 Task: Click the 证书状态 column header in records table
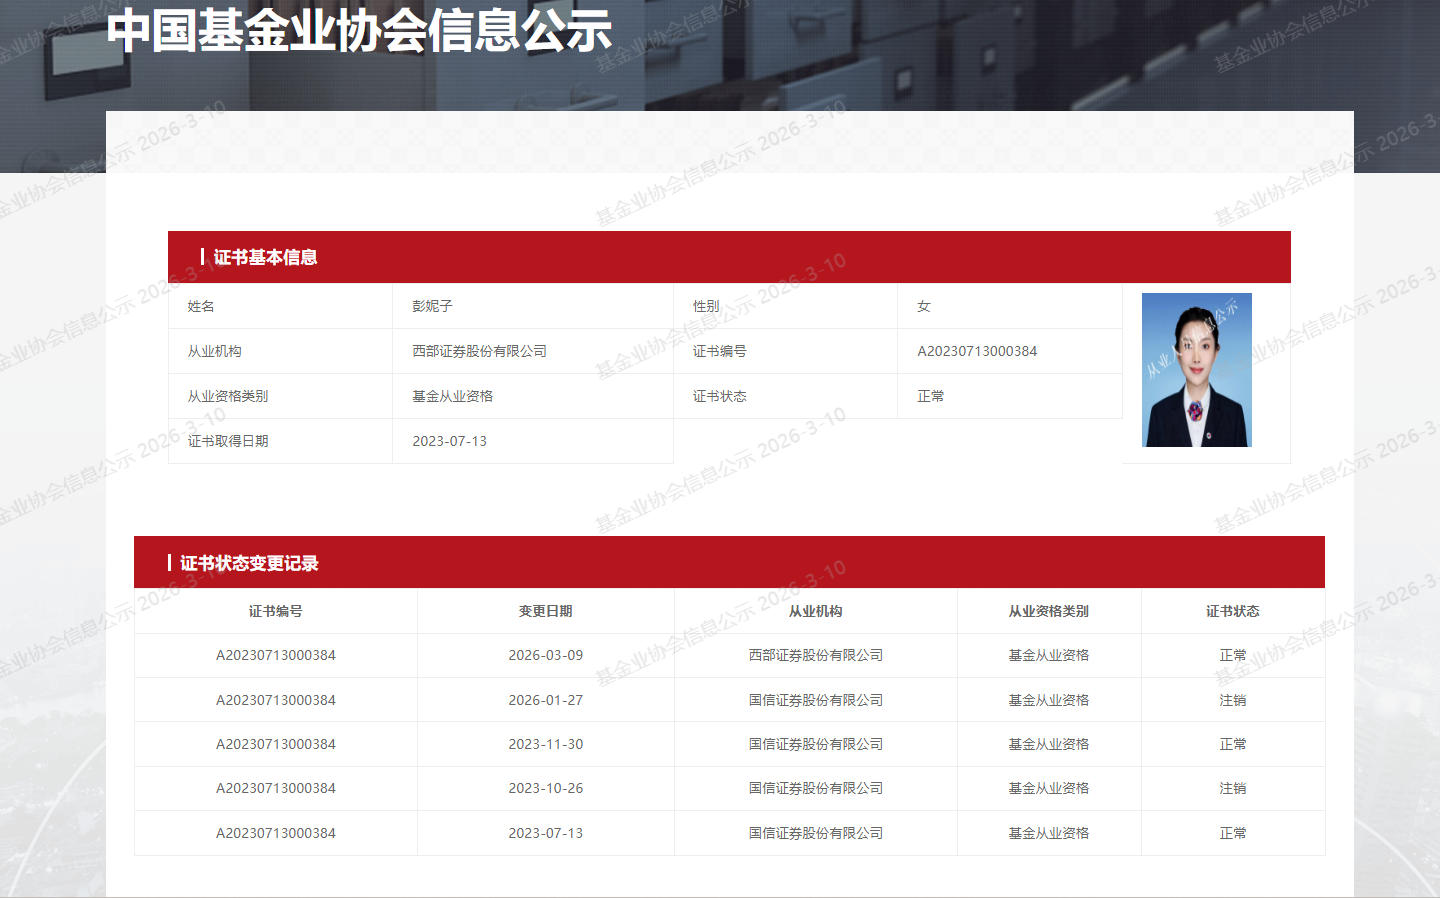coord(1232,611)
